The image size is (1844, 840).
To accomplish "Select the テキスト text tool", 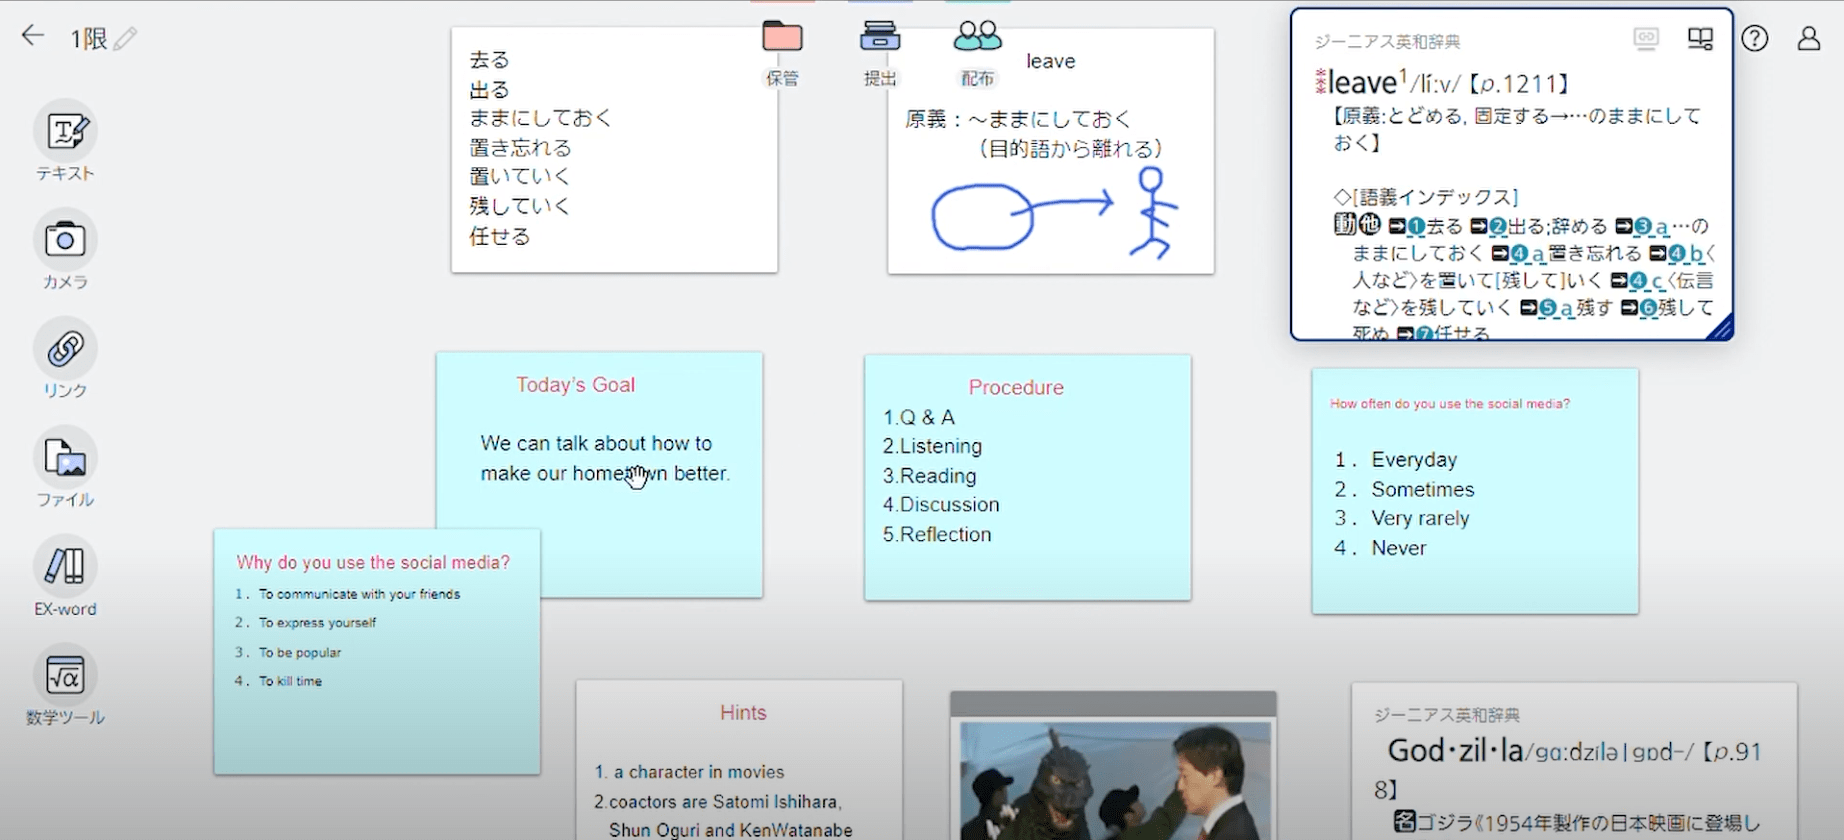I will 65,132.
